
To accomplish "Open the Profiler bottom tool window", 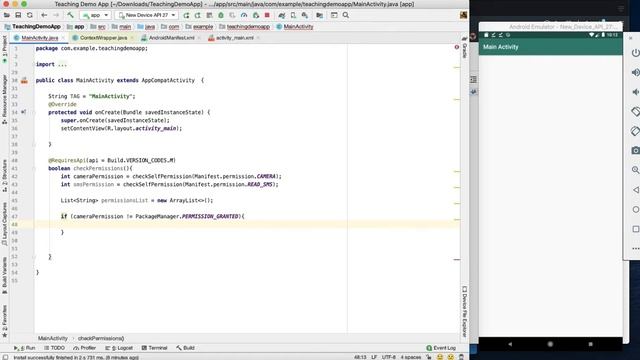I will pyautogui.click(x=84, y=348).
